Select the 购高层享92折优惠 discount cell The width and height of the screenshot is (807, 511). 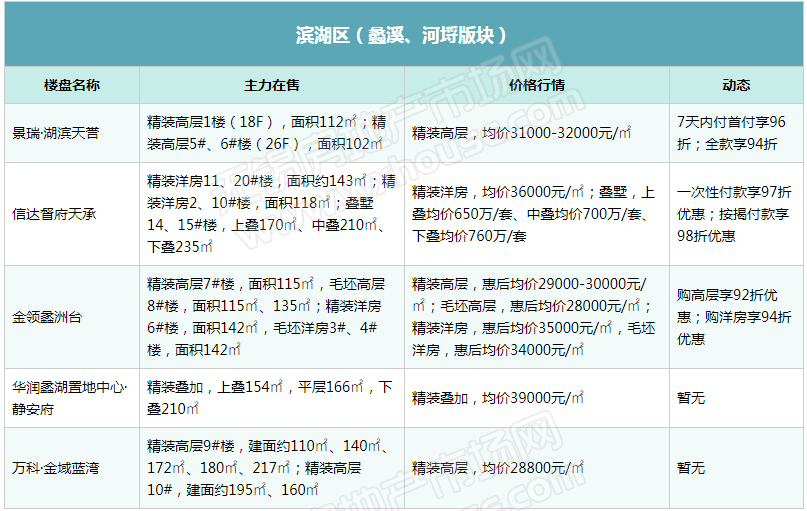734,317
